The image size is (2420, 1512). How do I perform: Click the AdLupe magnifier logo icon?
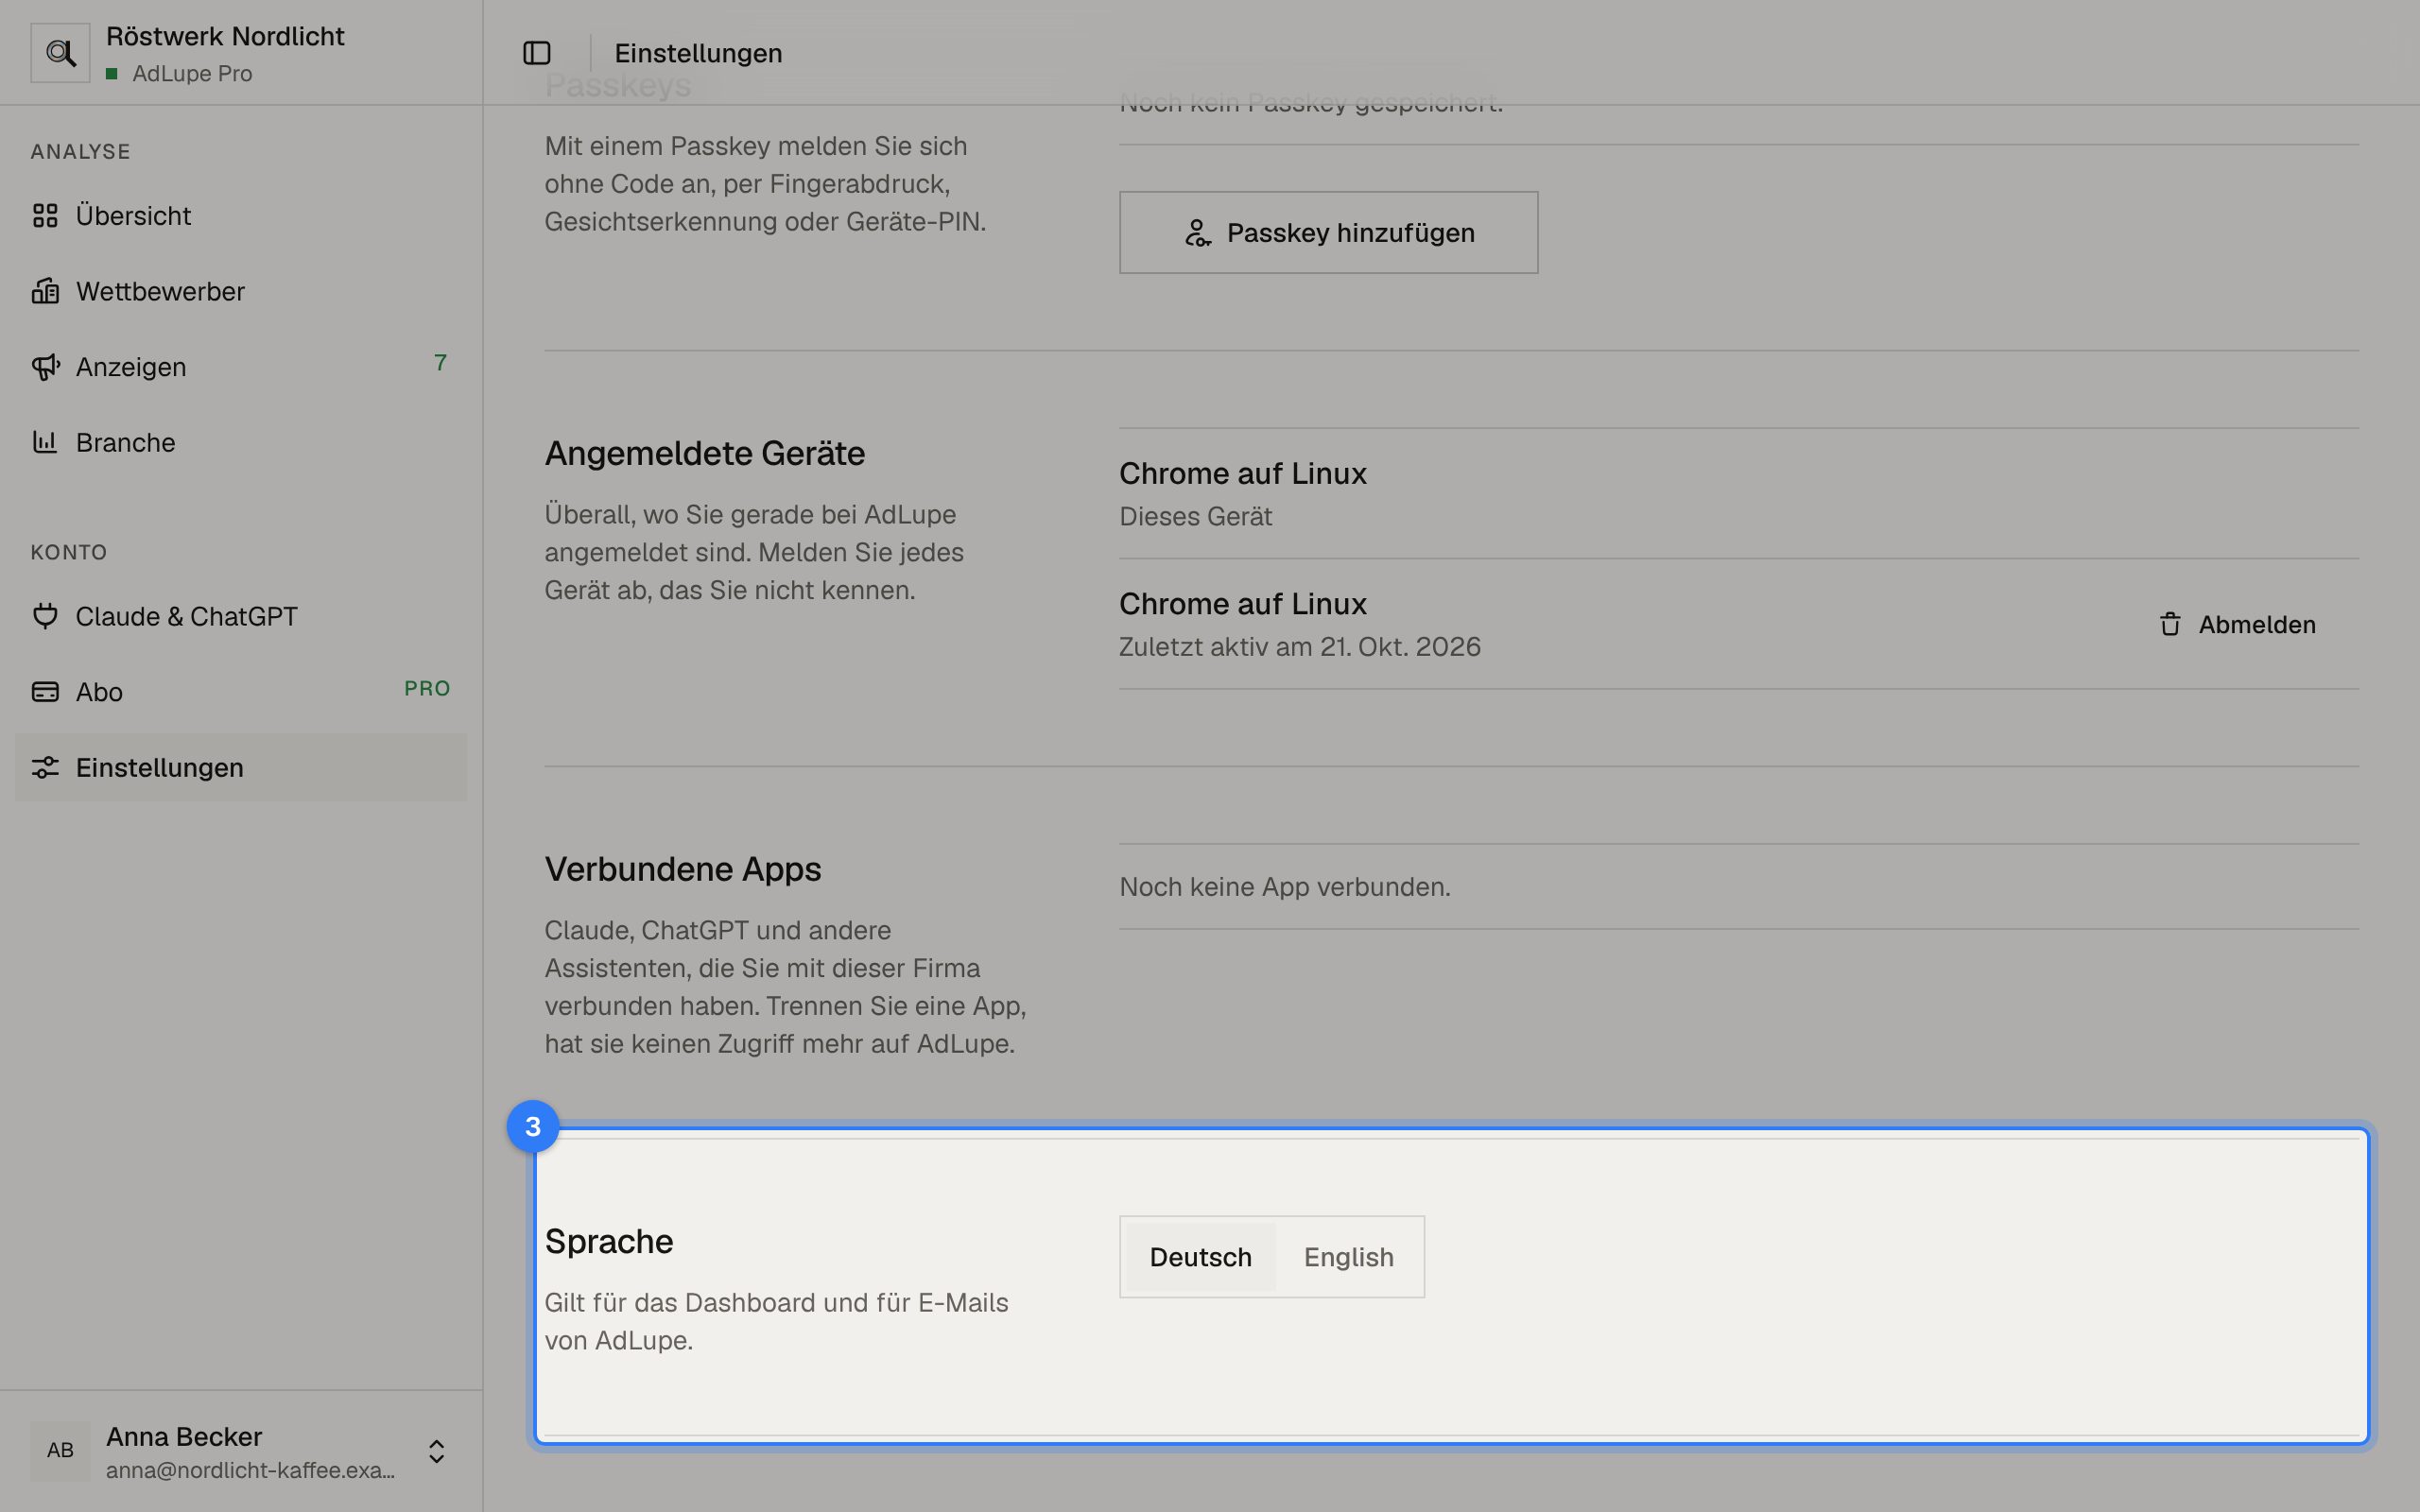point(60,53)
